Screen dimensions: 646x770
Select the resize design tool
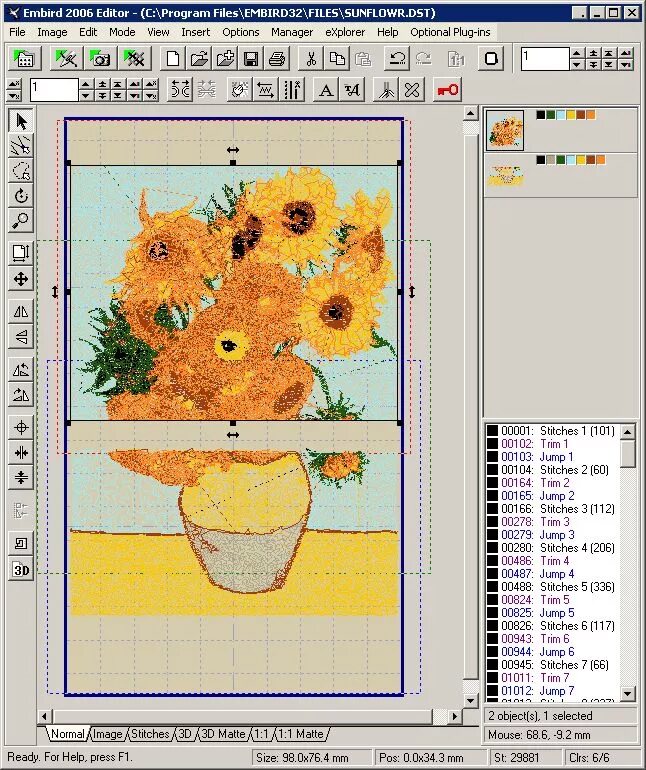(x=21, y=253)
